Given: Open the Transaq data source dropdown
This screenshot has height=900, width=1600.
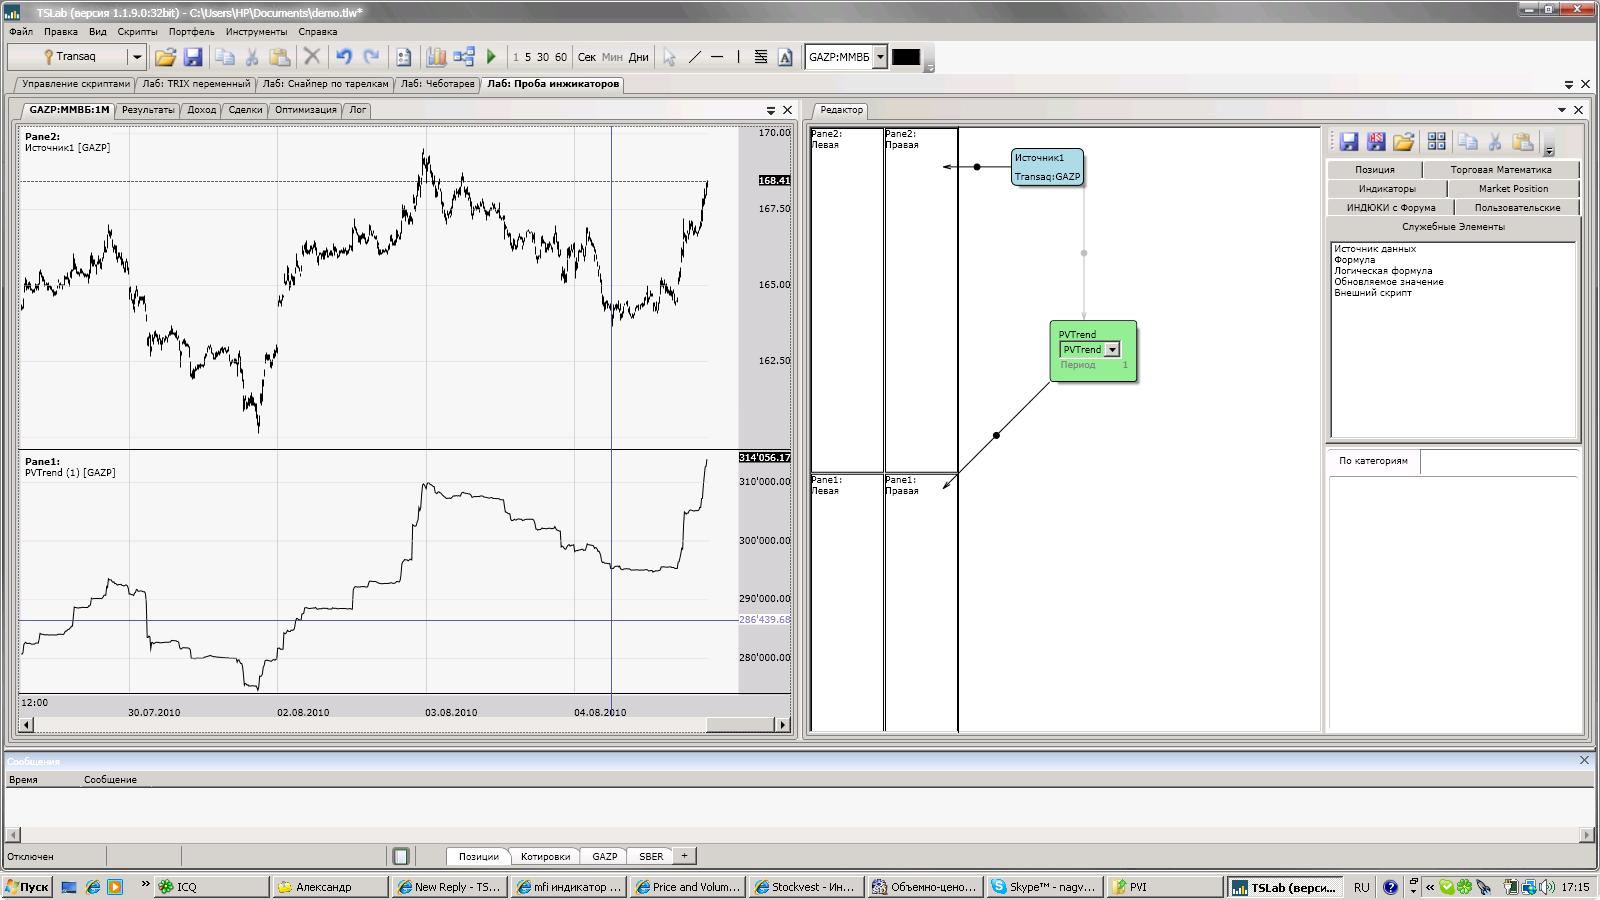Looking at the screenshot, I should point(137,57).
